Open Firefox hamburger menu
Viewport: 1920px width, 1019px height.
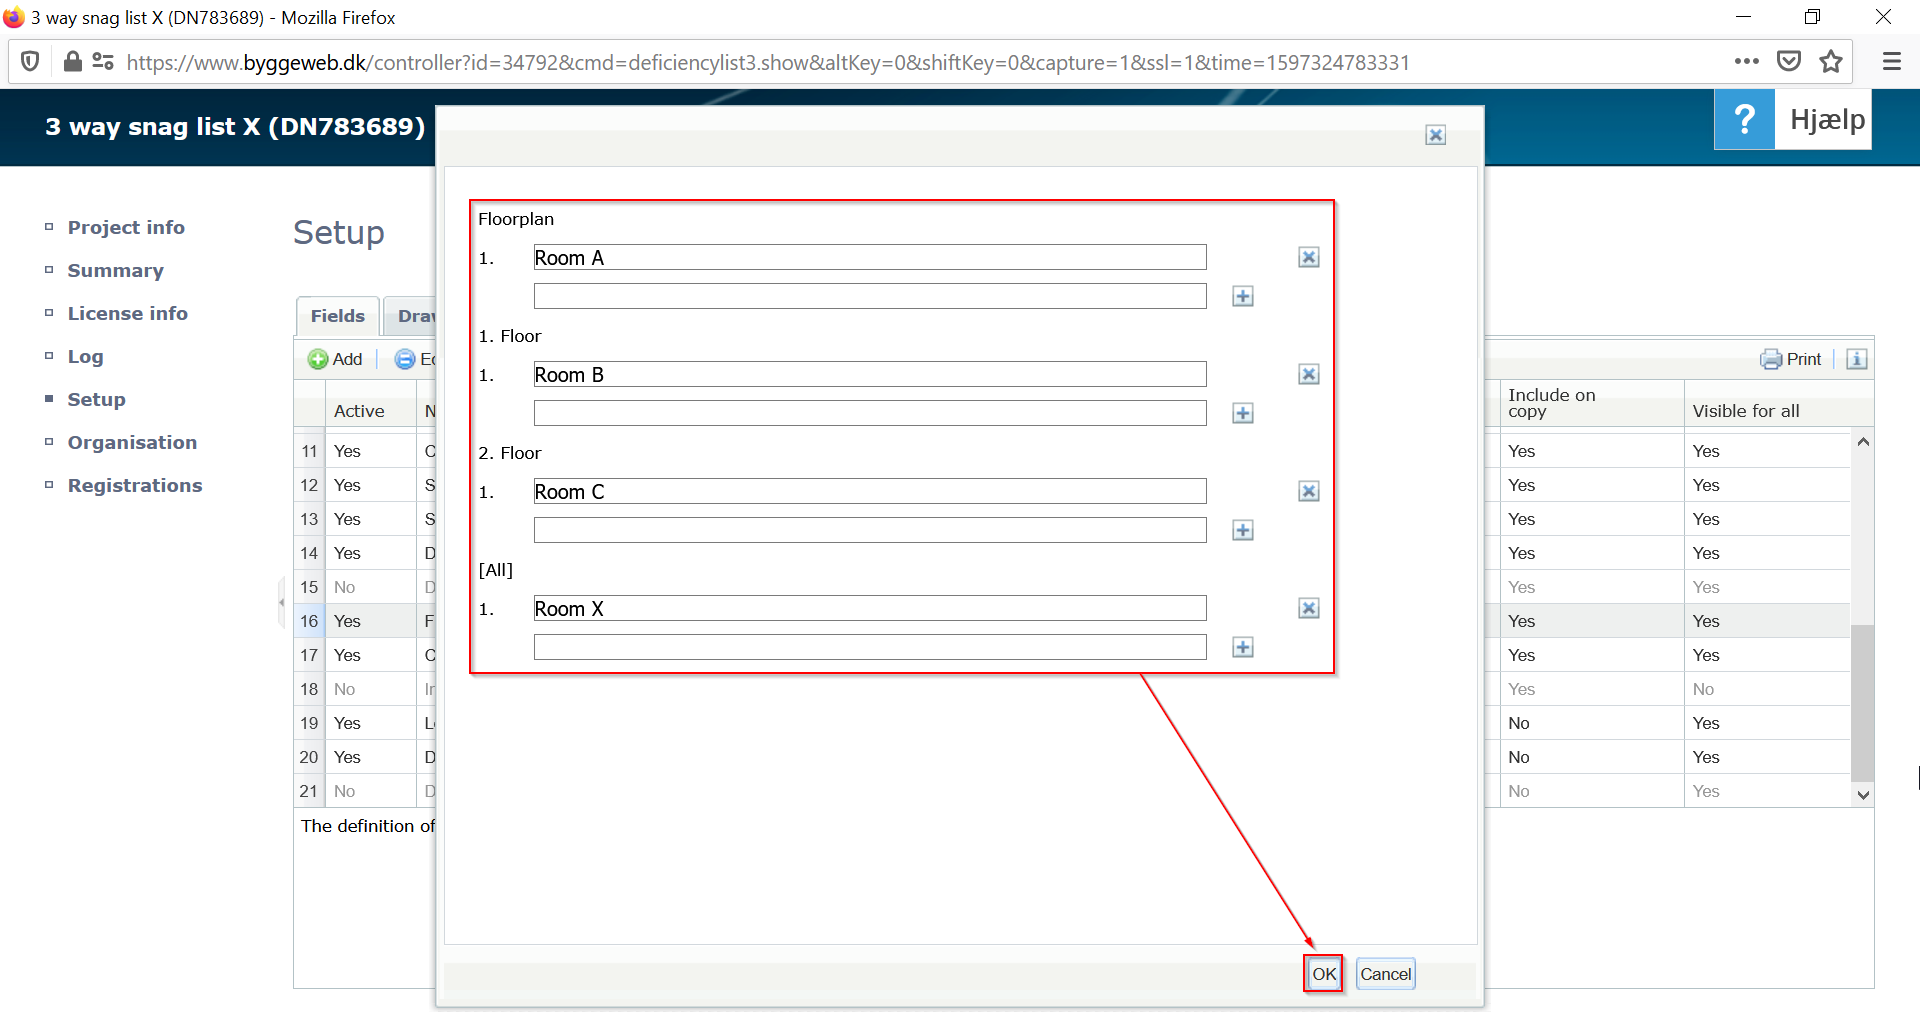pos(1891,62)
